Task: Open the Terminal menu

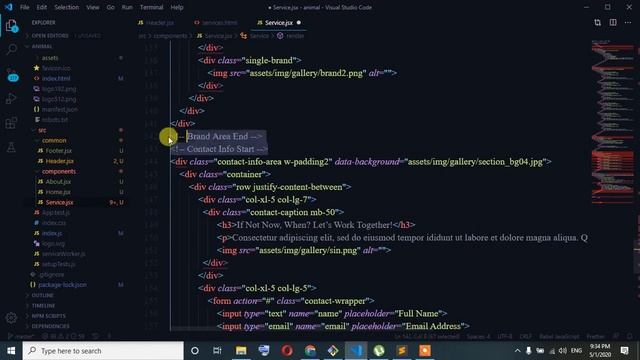Action: 151,7
